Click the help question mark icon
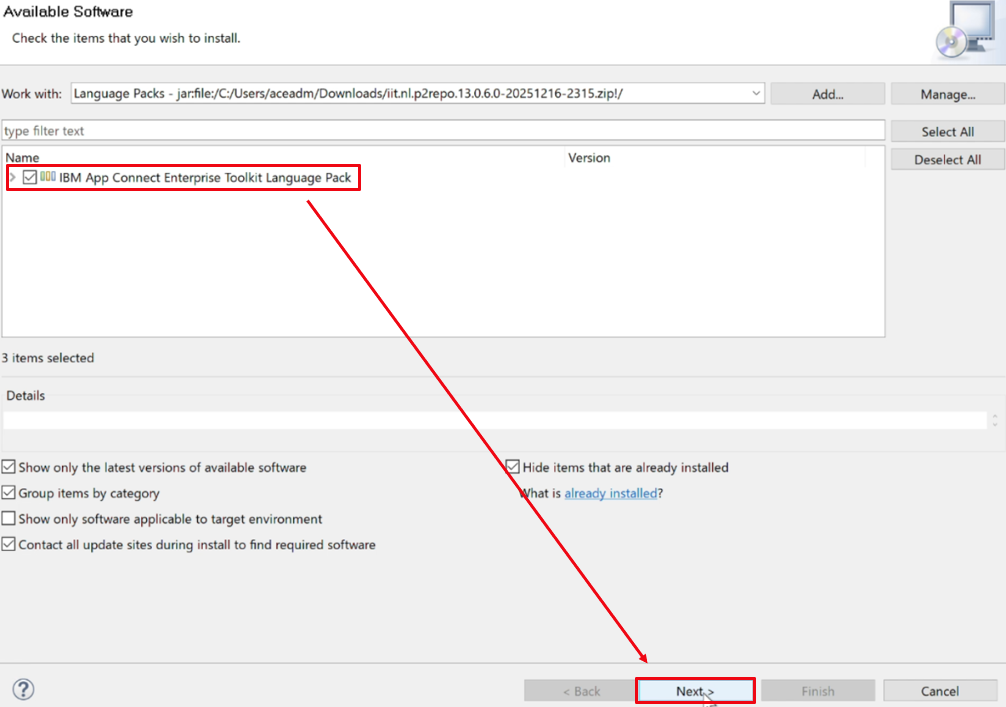1006x707 pixels. coord(24,690)
